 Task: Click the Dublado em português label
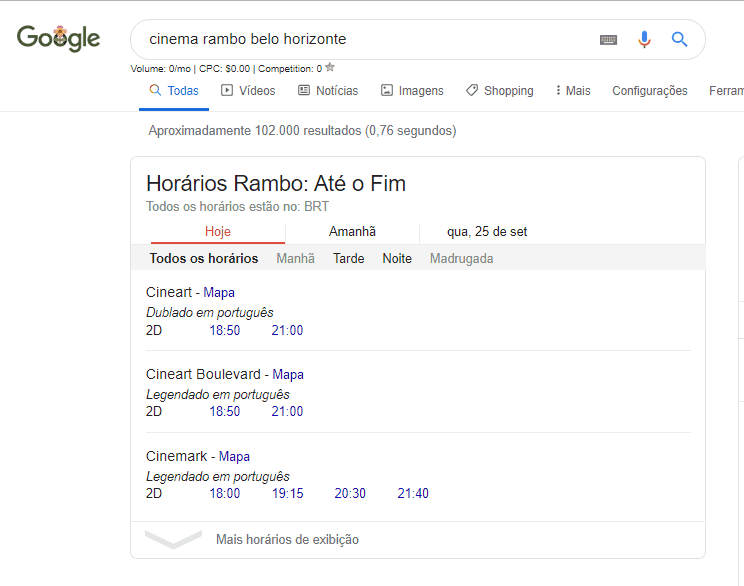[x=210, y=313]
